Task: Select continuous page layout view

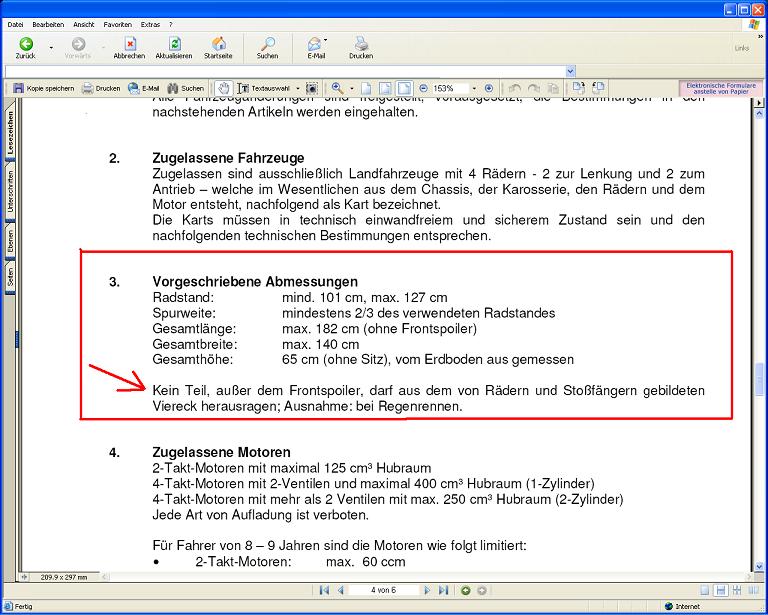Action: pos(720,591)
